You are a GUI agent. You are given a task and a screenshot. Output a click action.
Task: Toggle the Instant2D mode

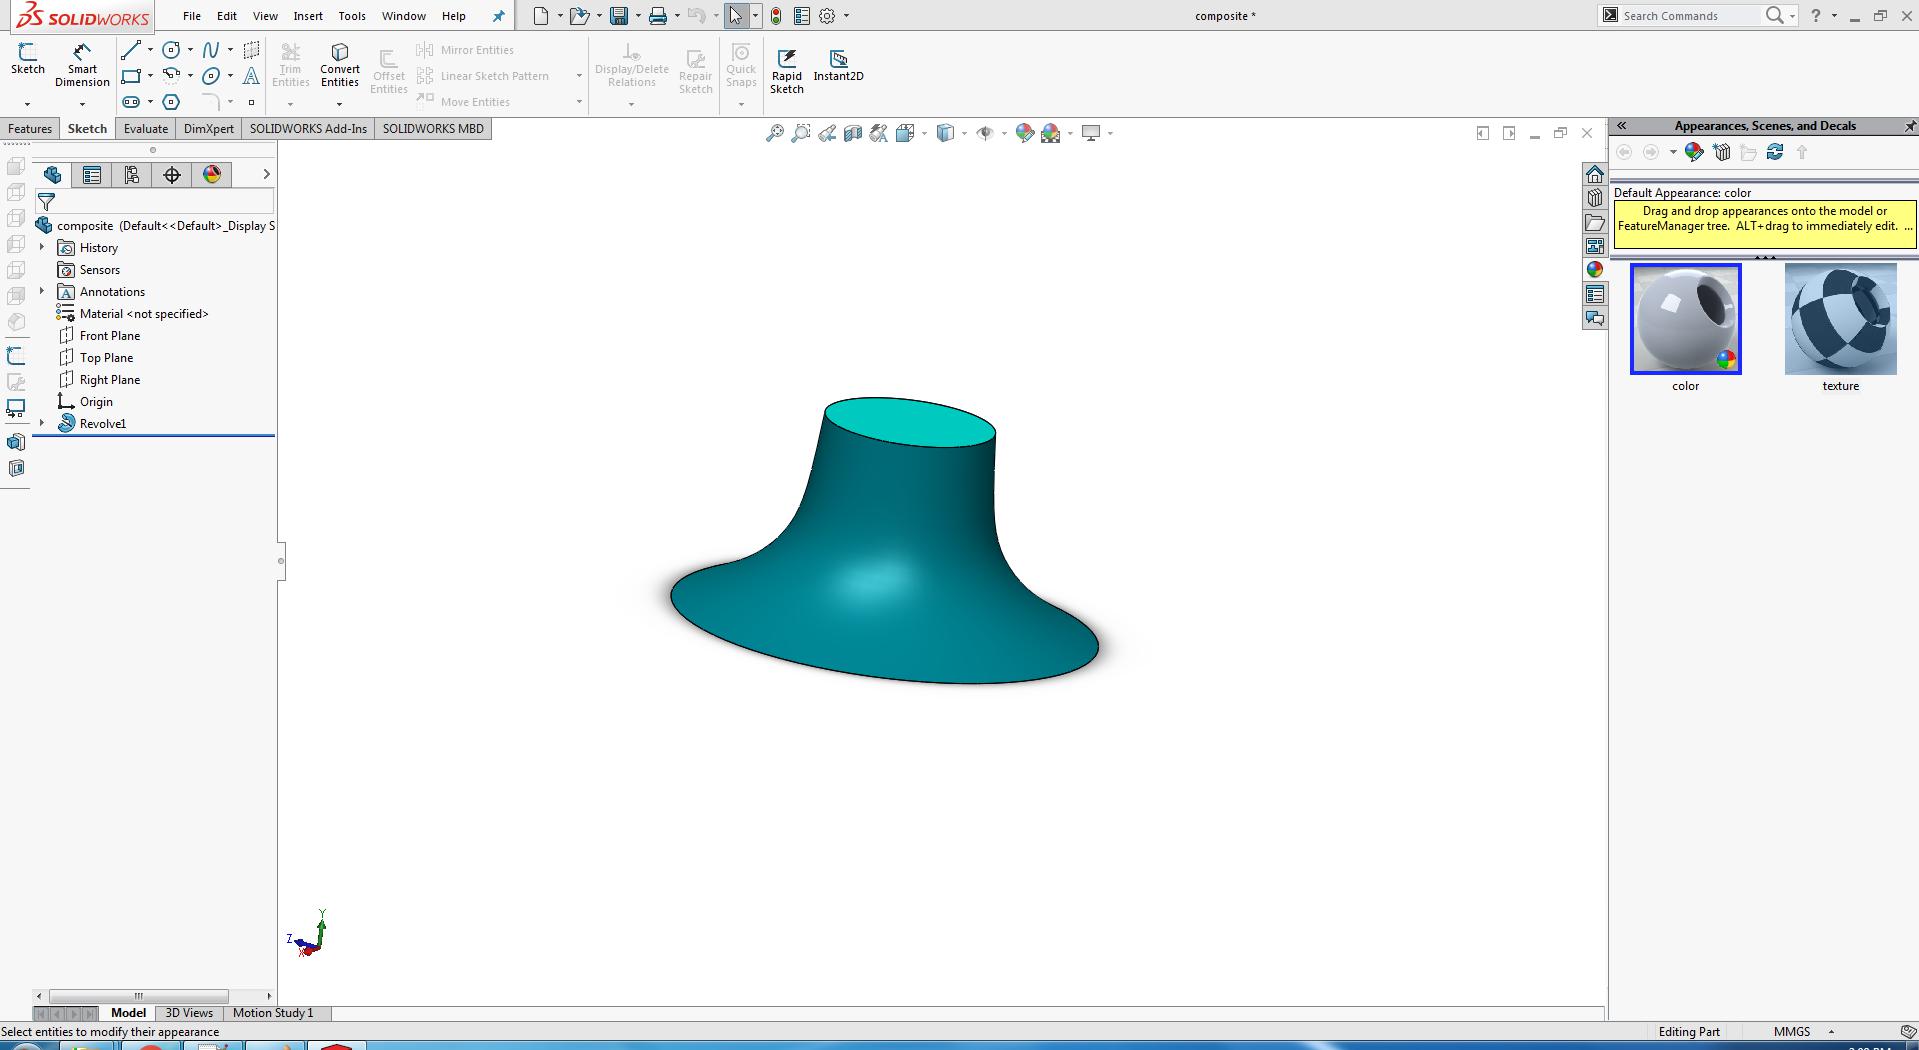[838, 64]
